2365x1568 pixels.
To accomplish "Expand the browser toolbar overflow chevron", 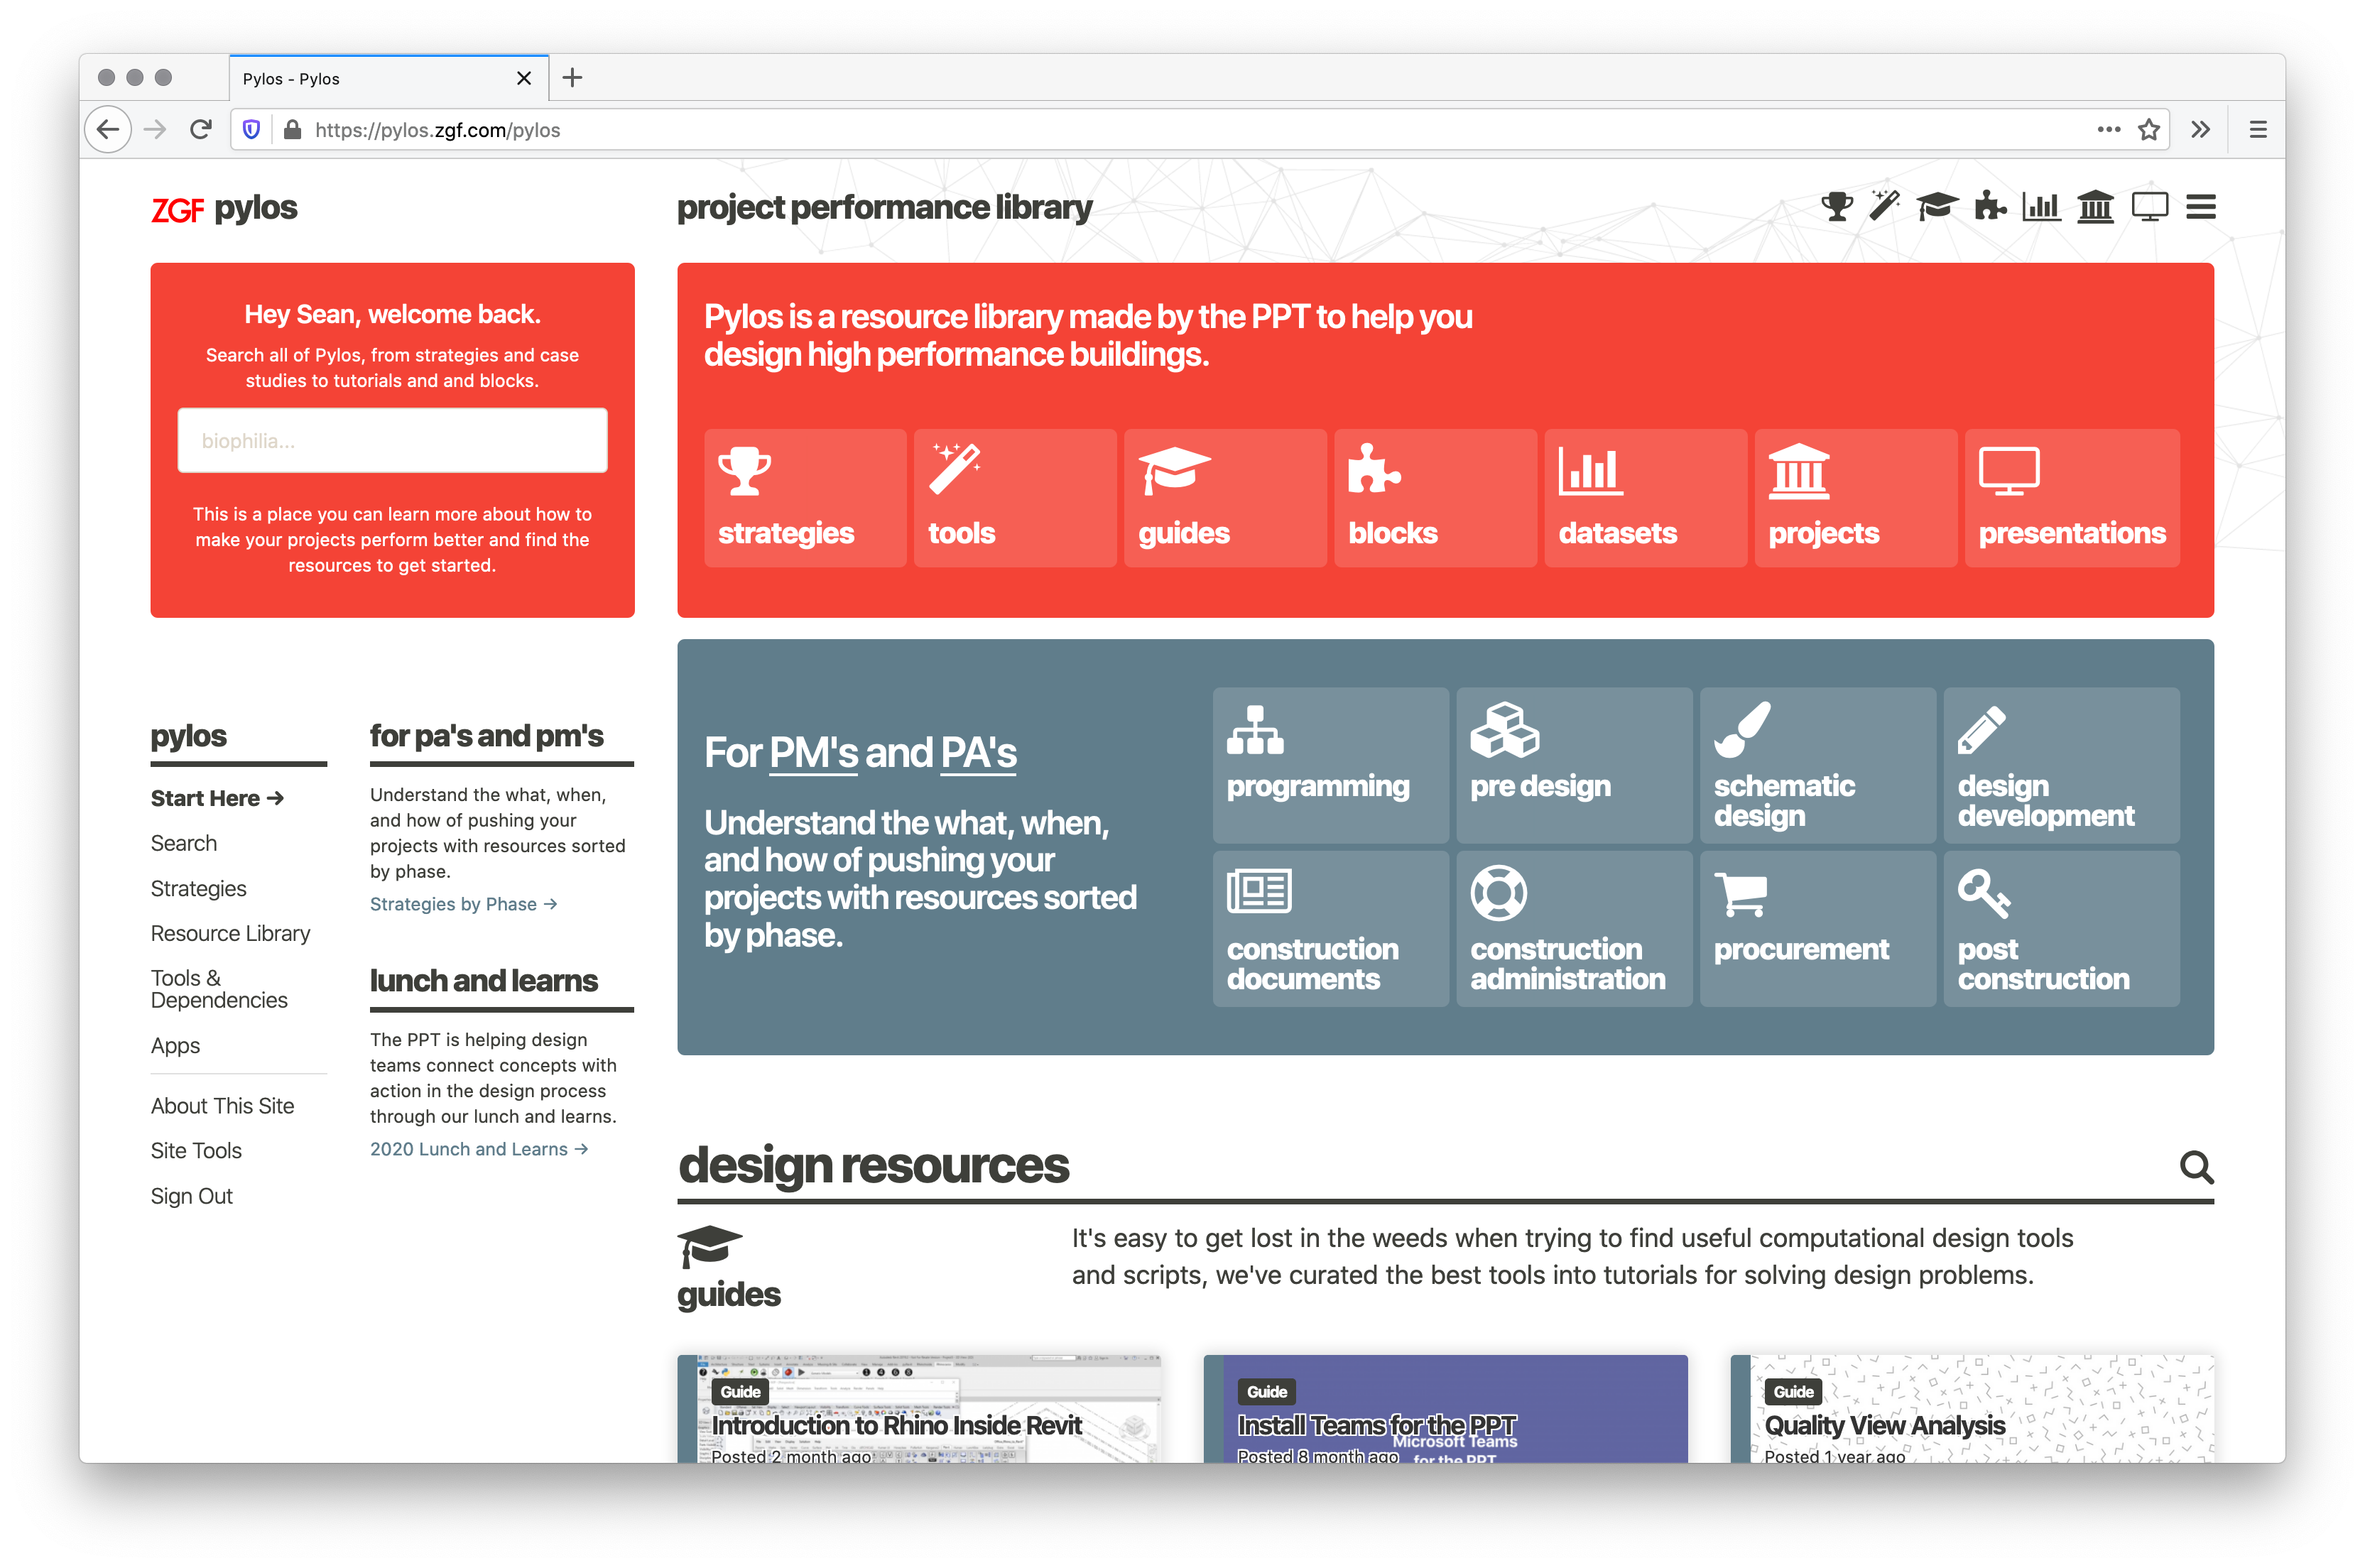I will point(2200,130).
